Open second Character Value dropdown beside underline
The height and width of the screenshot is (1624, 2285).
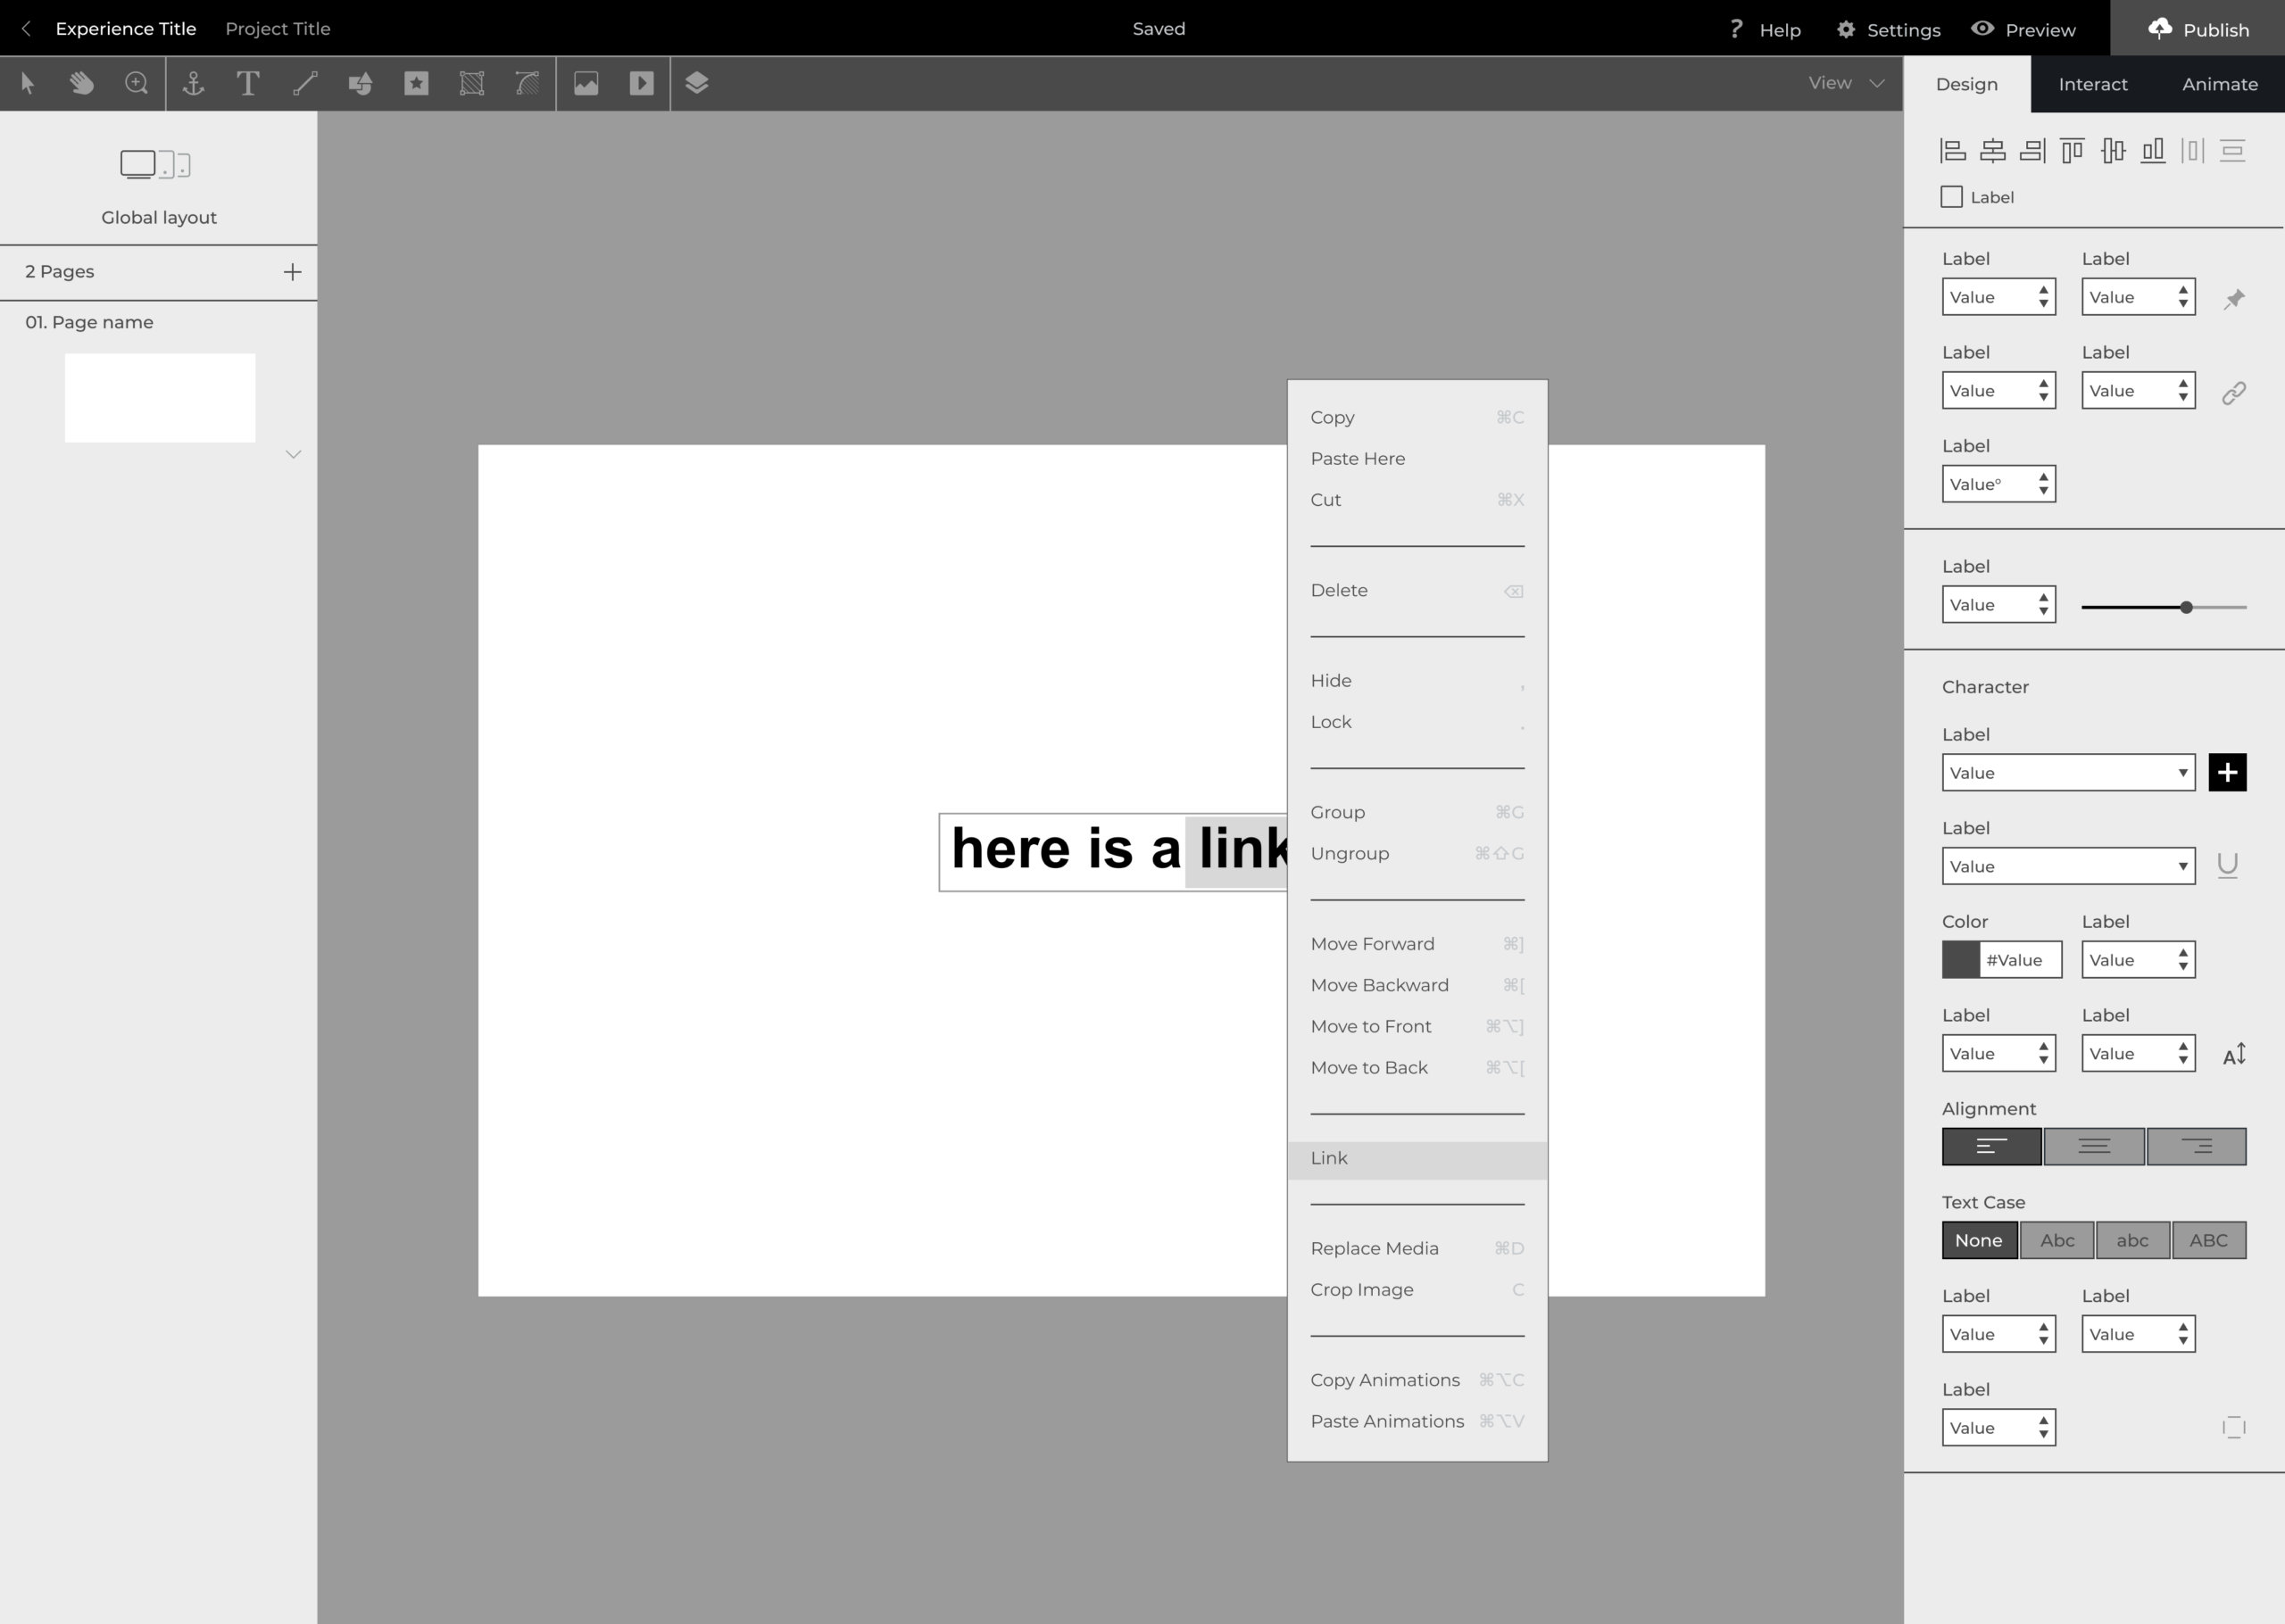point(2068,866)
